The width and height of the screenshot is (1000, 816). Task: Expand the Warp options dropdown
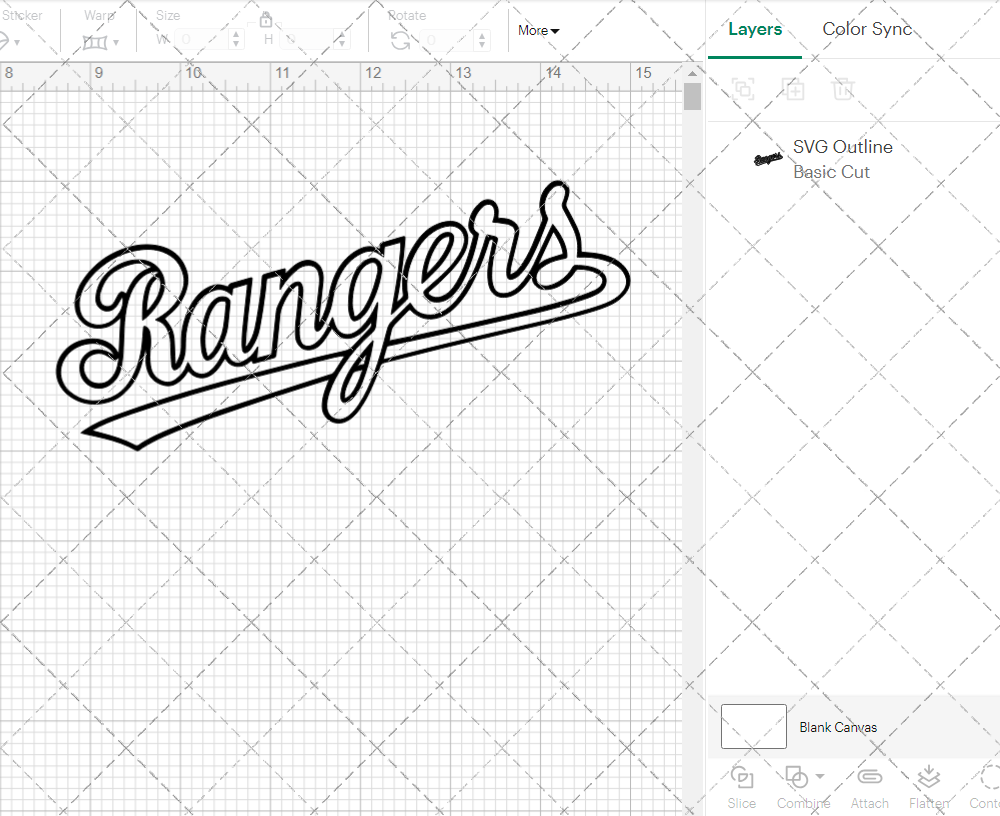(x=118, y=44)
